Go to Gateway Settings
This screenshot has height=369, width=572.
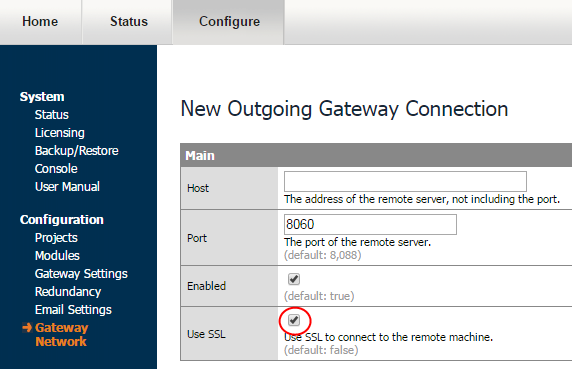(81, 274)
